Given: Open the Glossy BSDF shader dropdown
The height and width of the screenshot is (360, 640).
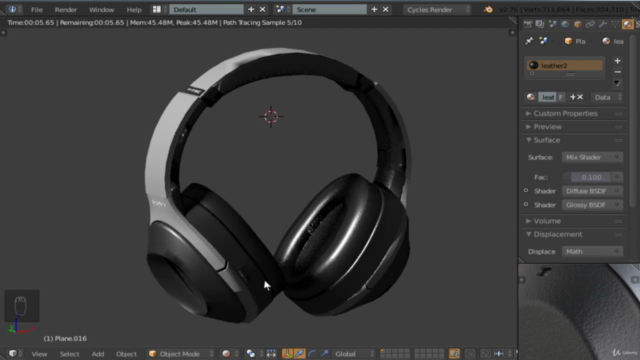Looking at the screenshot, I should click(592, 205).
